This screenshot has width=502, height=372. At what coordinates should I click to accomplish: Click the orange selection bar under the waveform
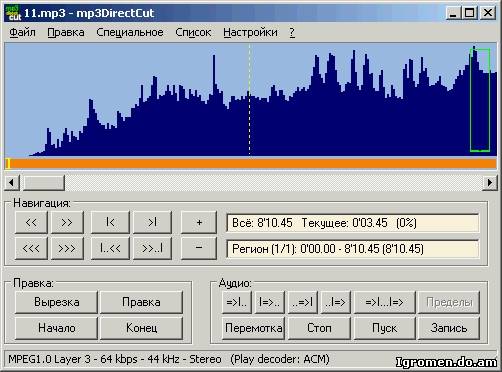[251, 163]
